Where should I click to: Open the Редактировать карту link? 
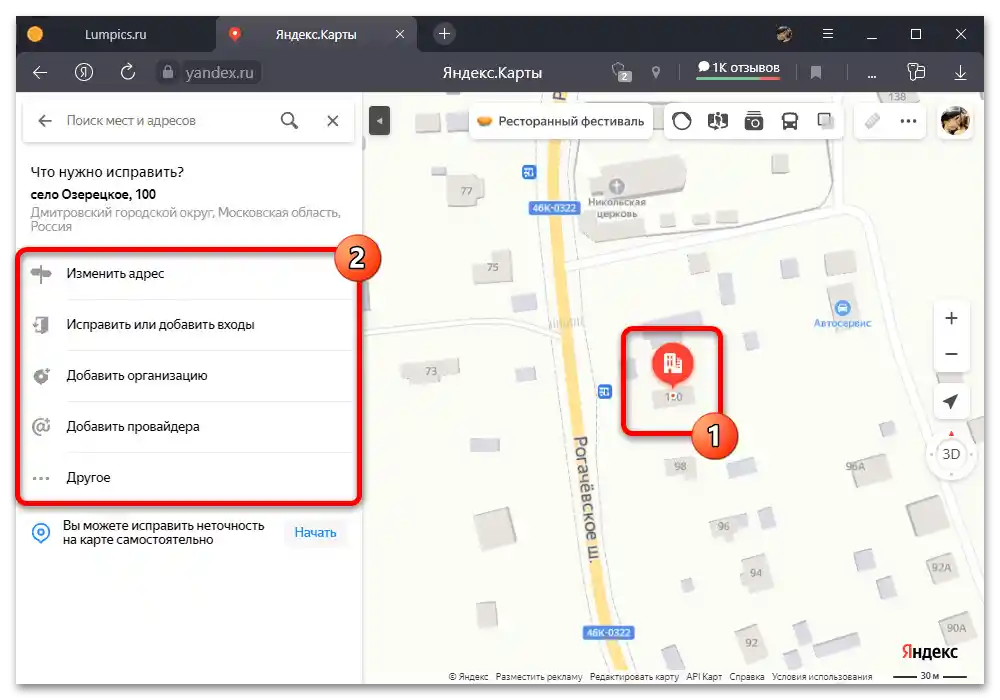pyautogui.click(x=634, y=676)
